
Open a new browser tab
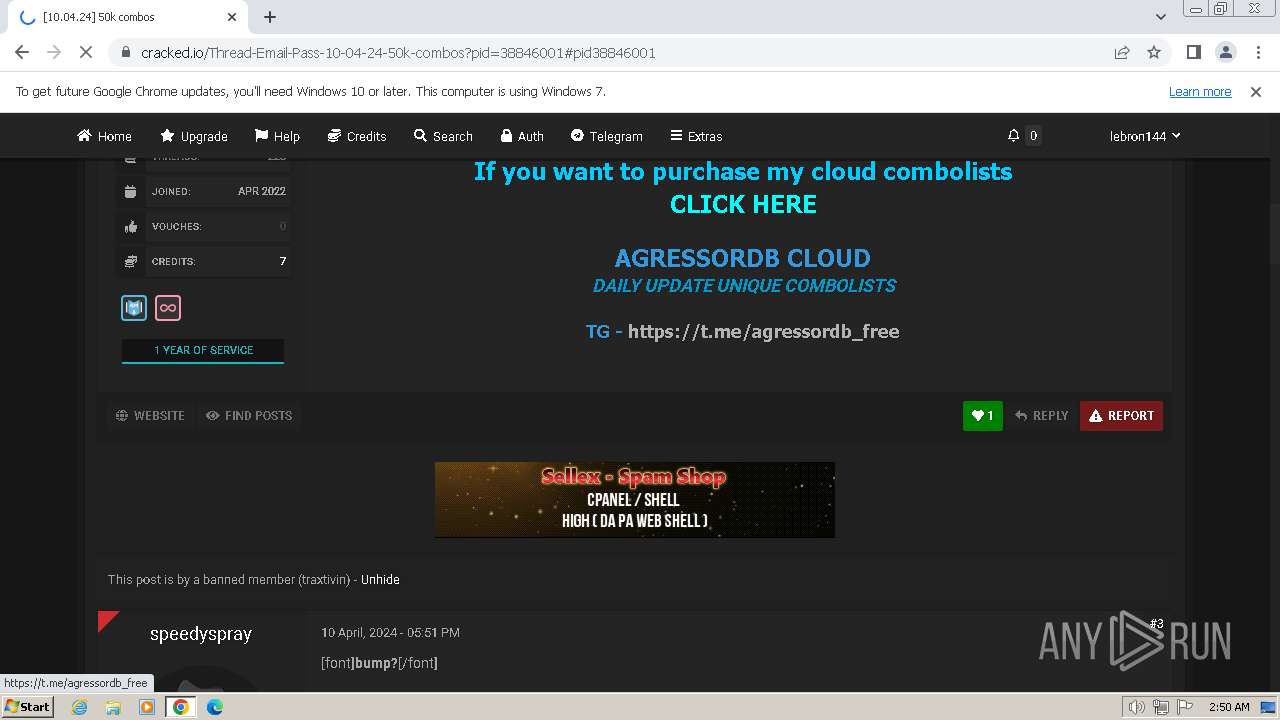270,17
